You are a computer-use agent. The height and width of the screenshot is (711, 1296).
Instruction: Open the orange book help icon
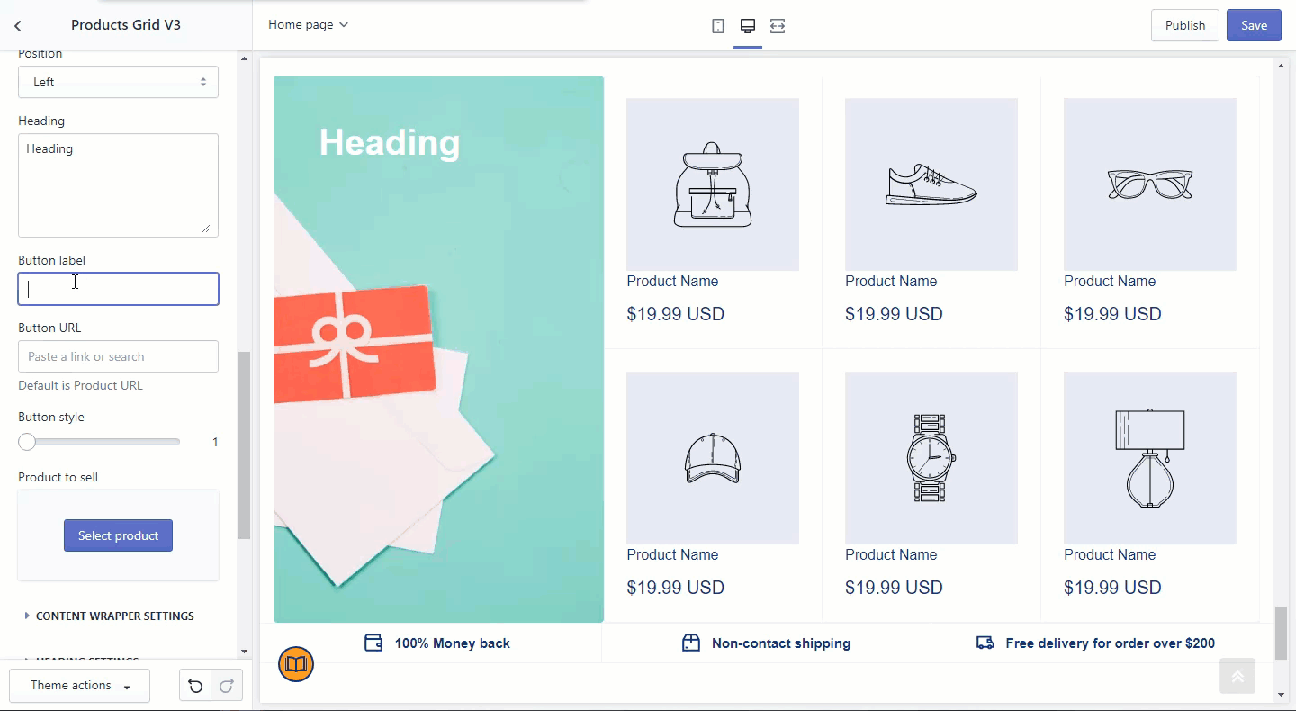point(296,663)
